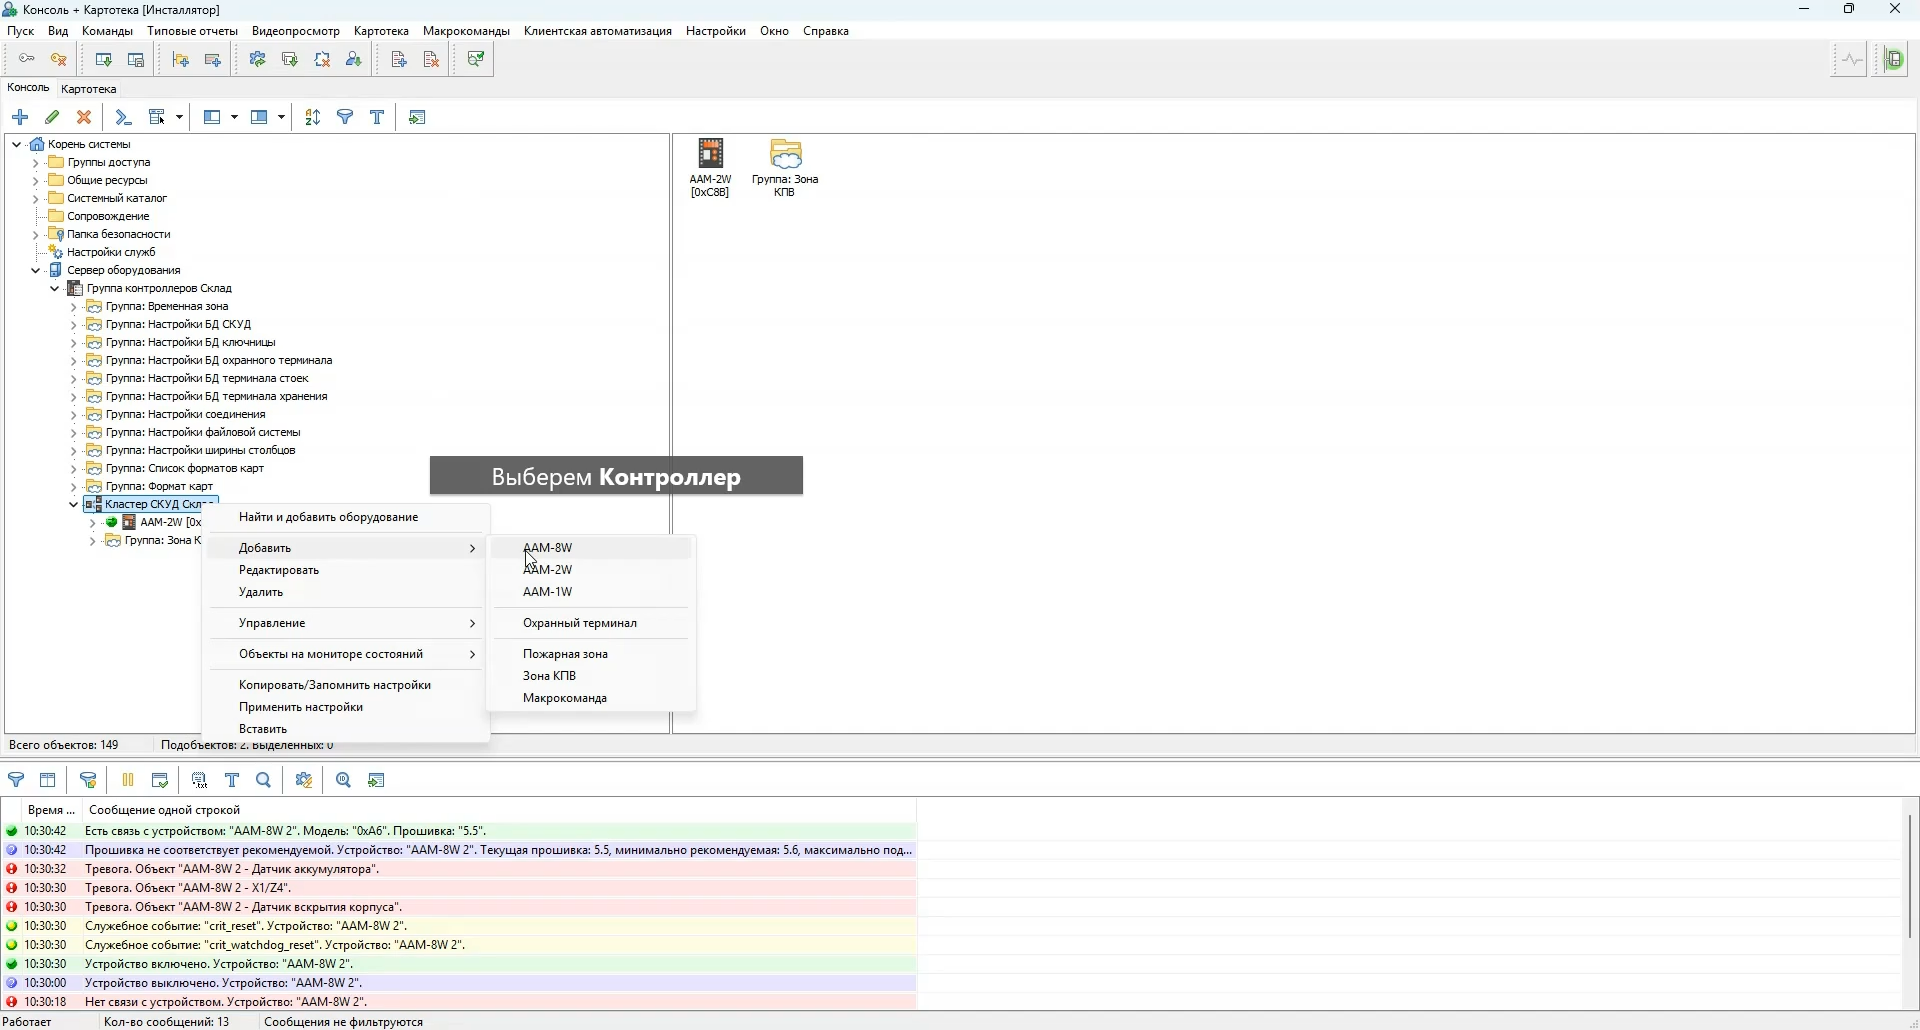Select AAM-2W from the Добавить submenu
Image resolution: width=1920 pixels, height=1030 pixels.
pos(550,571)
